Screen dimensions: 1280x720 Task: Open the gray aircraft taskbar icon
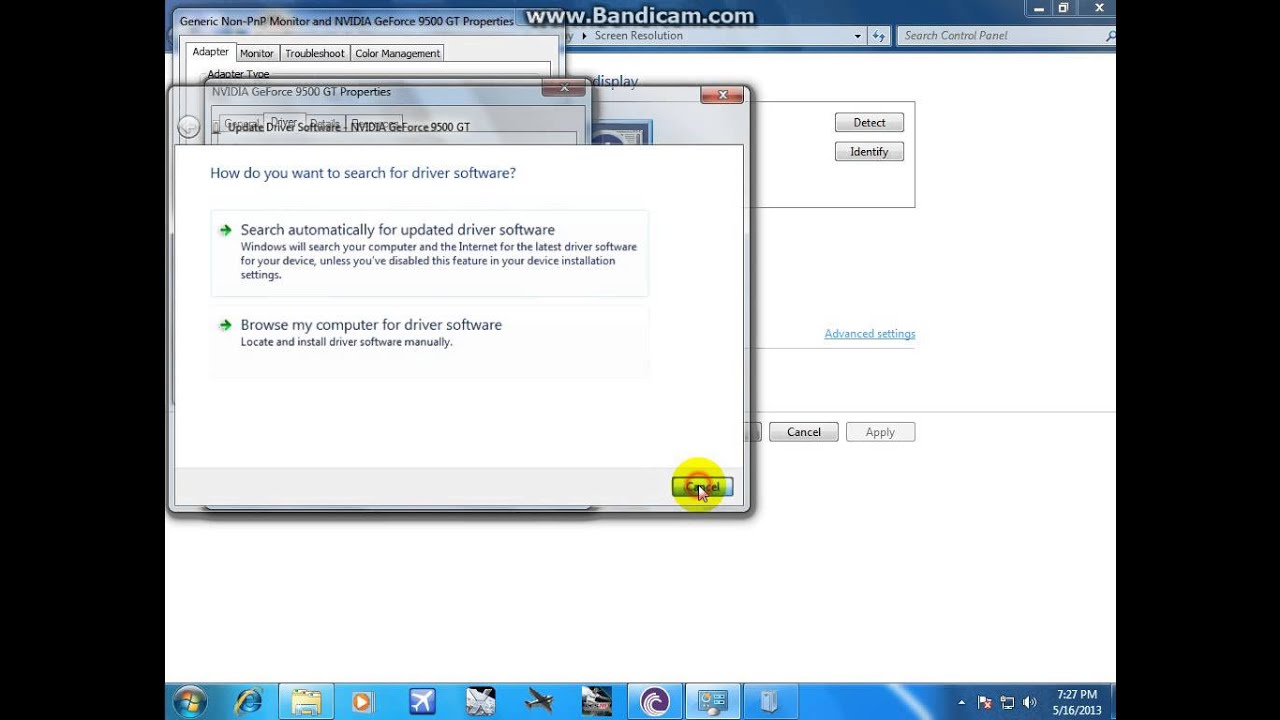coord(539,701)
